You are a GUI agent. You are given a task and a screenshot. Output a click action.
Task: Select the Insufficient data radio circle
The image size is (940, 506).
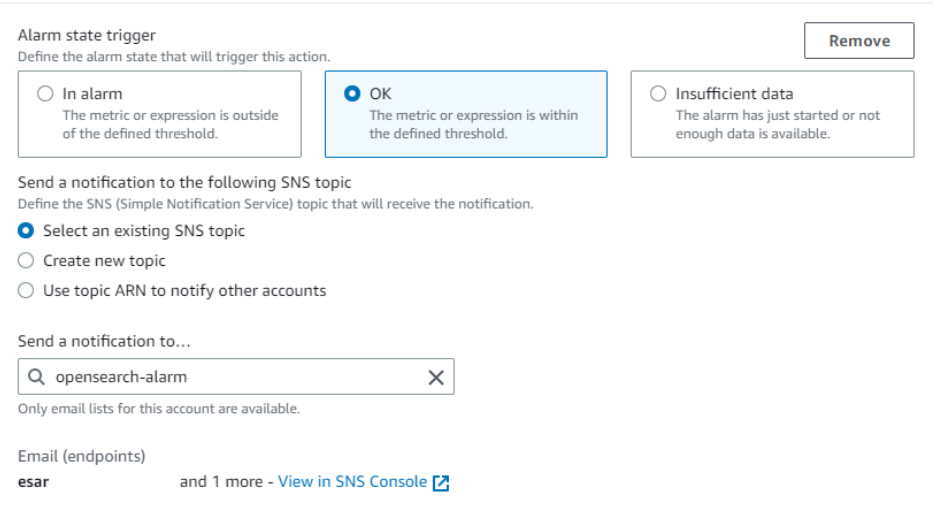658,94
